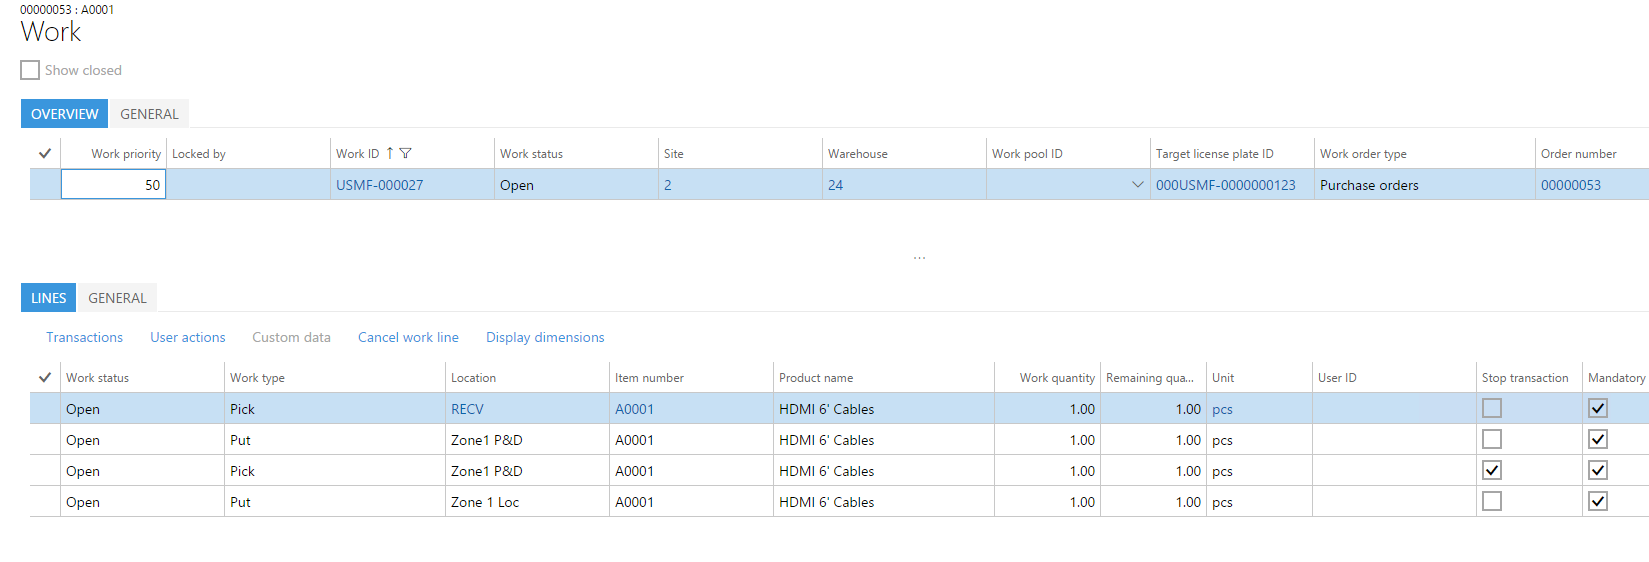The image size is (1649, 562).
Task: Uncheck Mandatory for Zone 1 Loc Put line
Action: click(1597, 501)
